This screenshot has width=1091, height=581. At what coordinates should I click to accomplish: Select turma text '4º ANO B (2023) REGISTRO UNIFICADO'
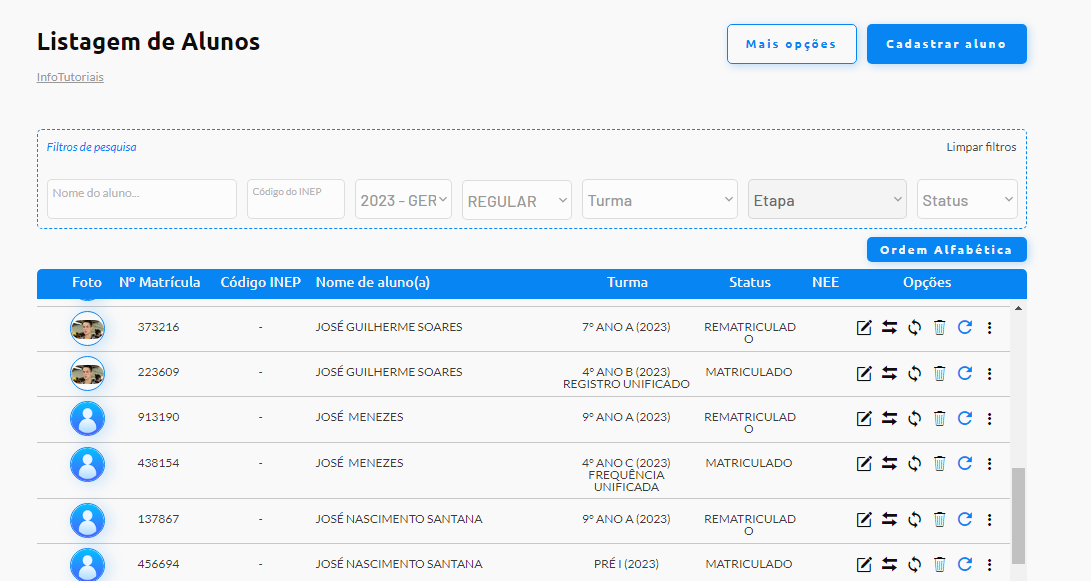(x=626, y=378)
